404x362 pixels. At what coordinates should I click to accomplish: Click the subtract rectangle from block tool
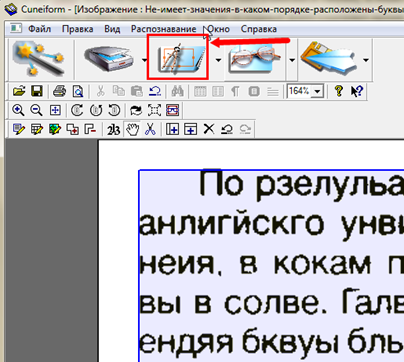tap(90, 129)
